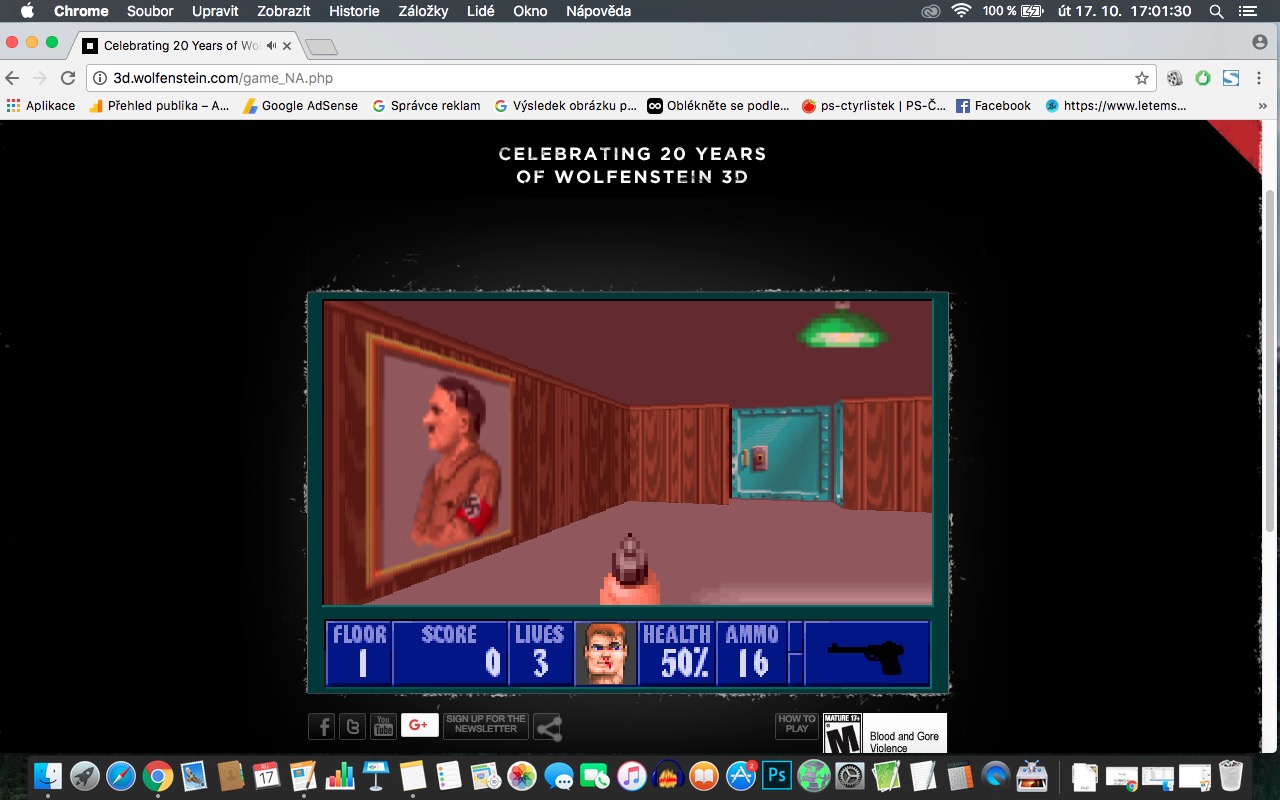Open the Trash in the Dock
1280x800 pixels.
(1231, 776)
